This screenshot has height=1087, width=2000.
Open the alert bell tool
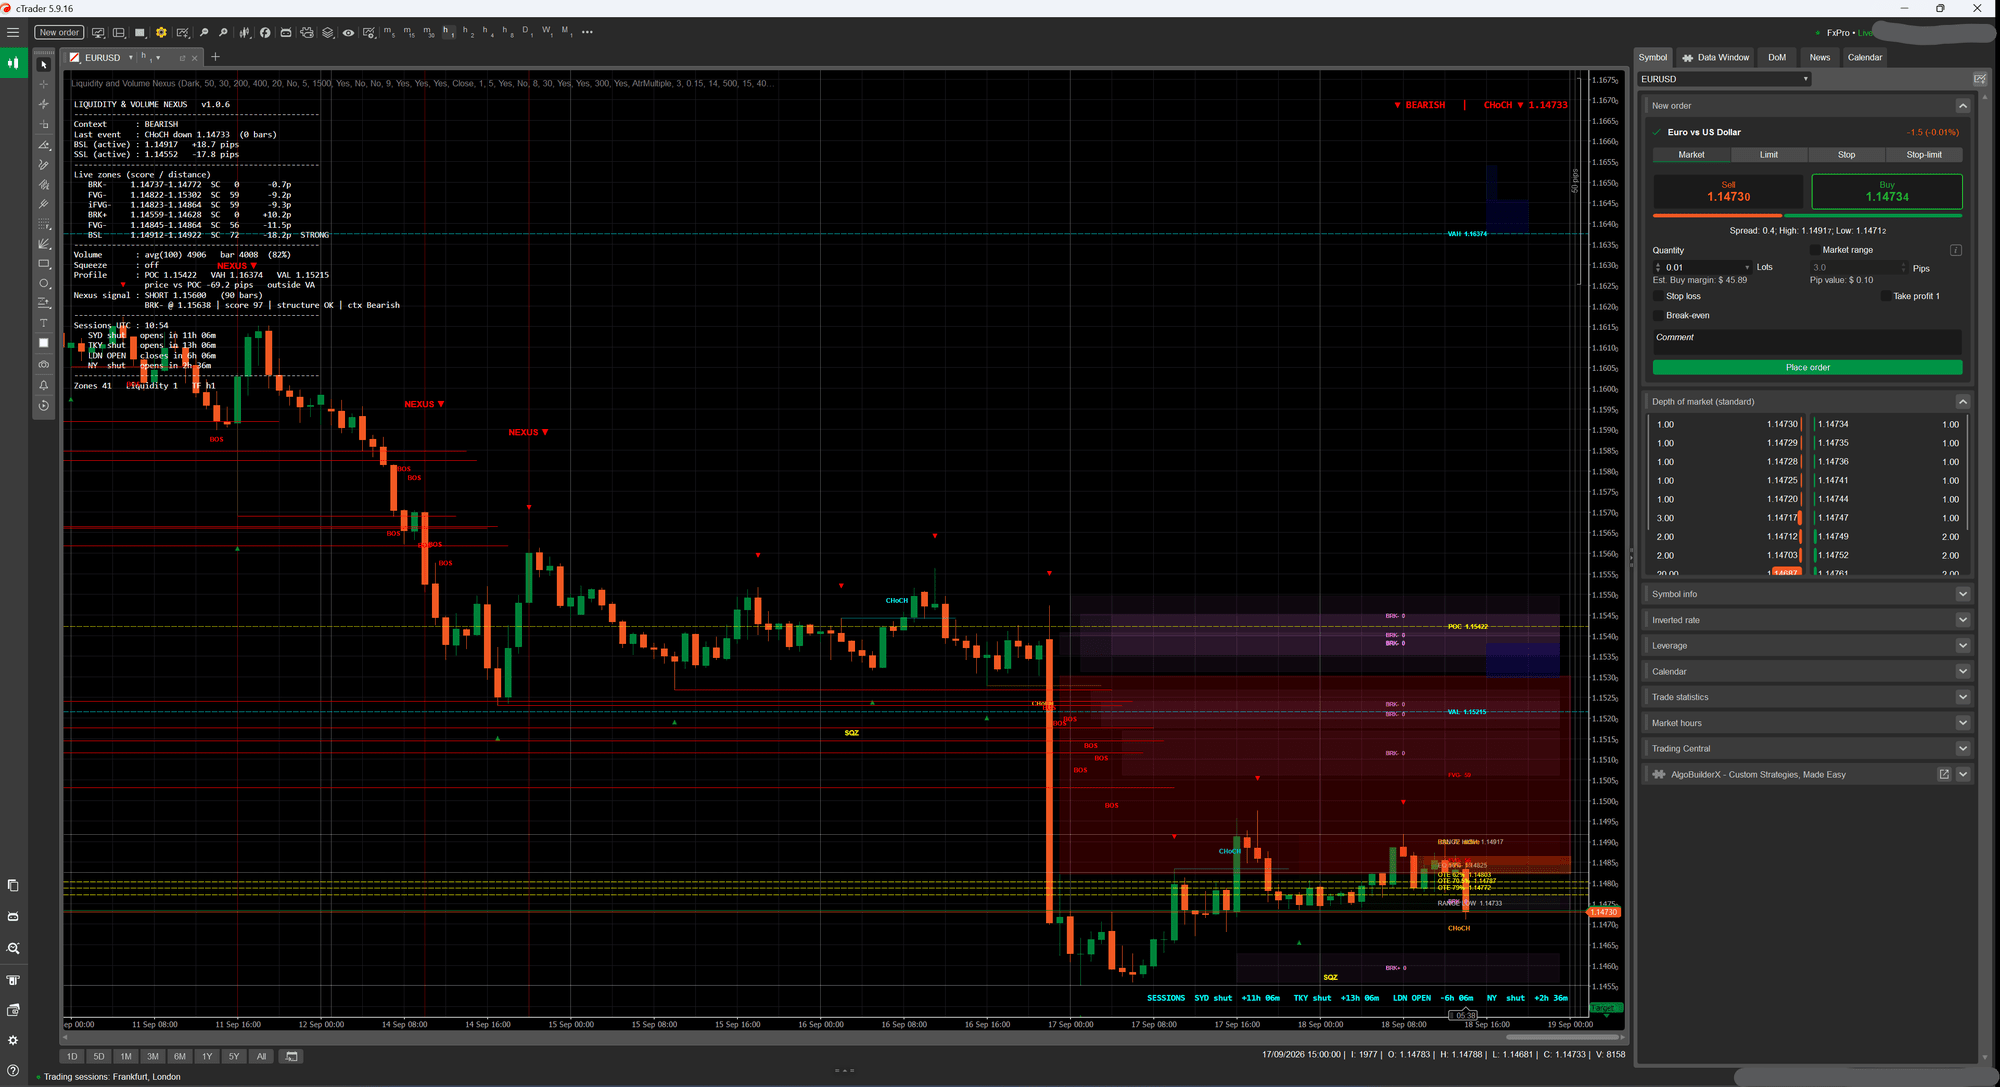click(43, 385)
